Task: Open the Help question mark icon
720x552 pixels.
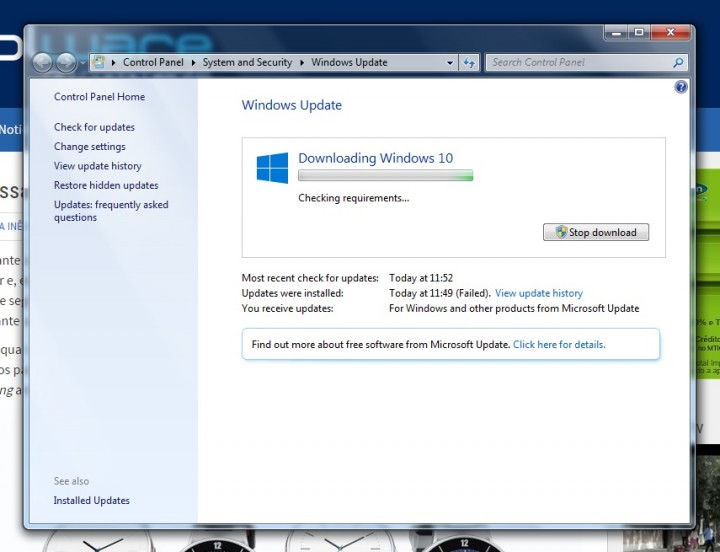Action: [681, 87]
